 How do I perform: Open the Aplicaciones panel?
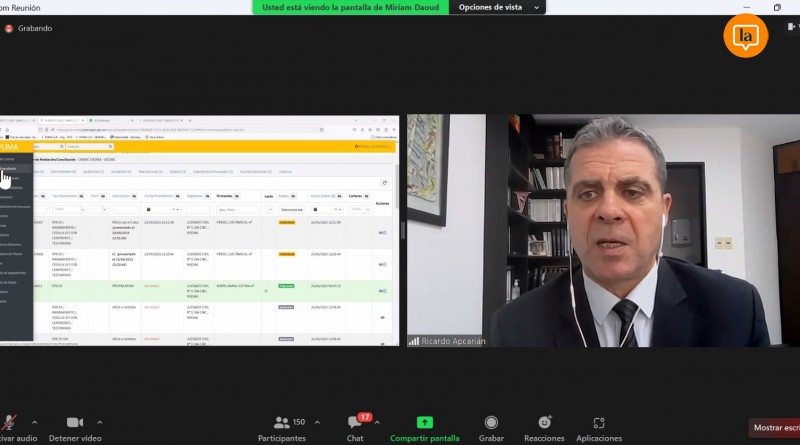[x=599, y=423]
